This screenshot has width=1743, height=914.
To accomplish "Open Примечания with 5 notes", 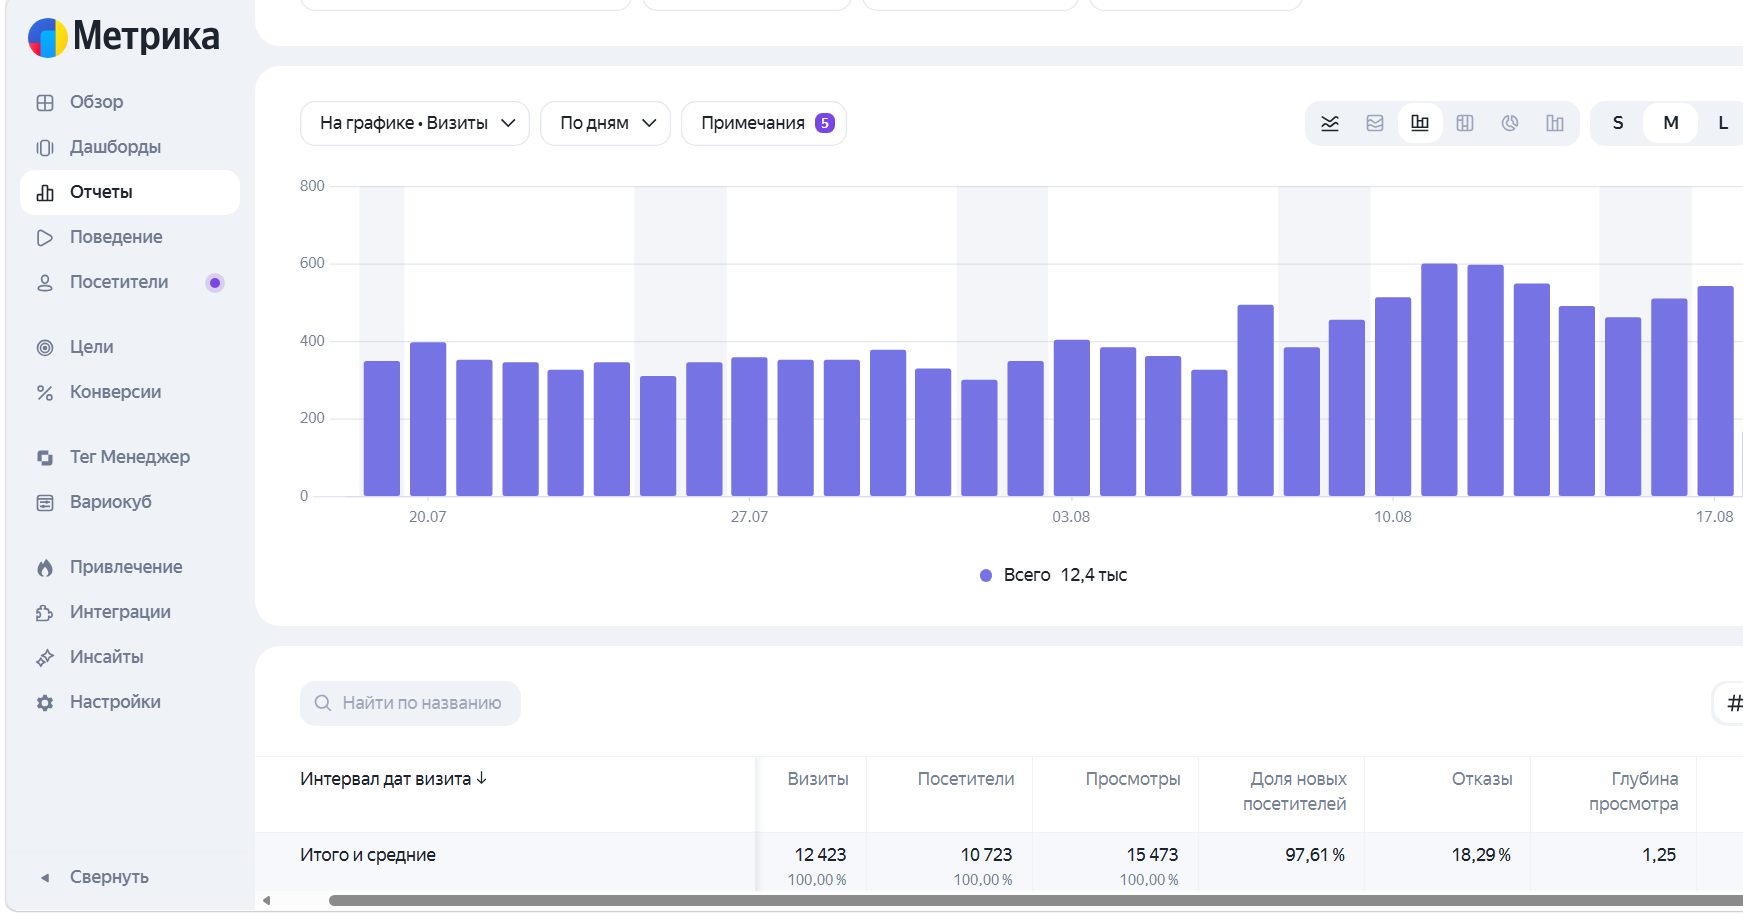I will [x=764, y=123].
